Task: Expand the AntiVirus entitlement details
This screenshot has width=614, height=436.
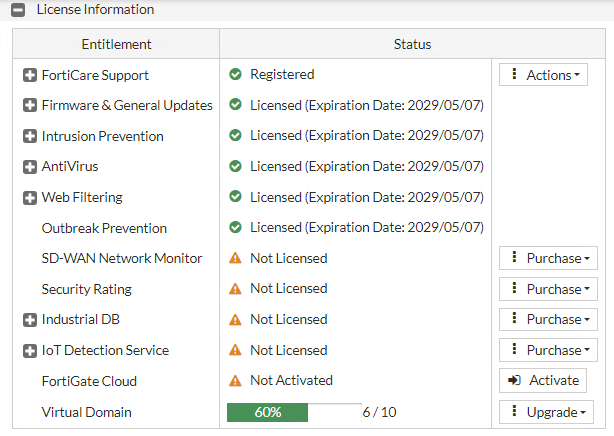Action: tap(30, 167)
